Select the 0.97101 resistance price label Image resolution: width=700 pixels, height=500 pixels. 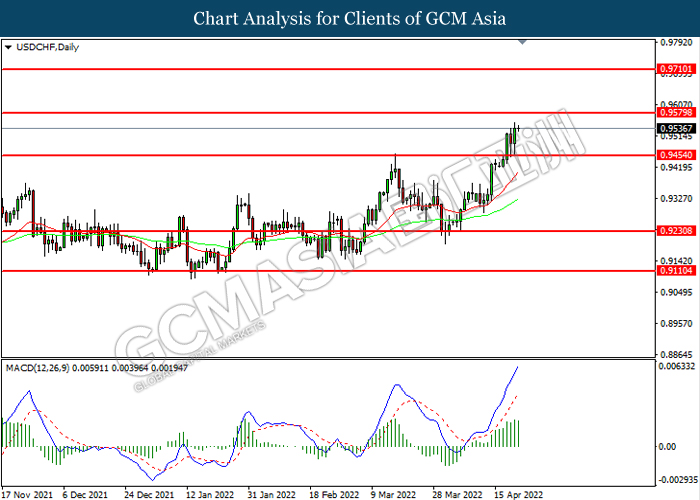(x=676, y=69)
